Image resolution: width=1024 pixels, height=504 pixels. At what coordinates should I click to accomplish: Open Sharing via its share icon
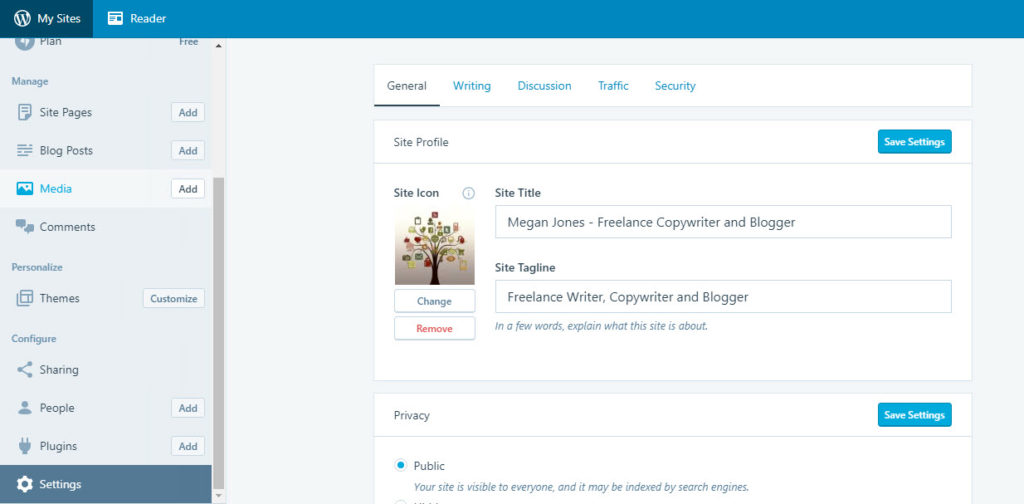(25, 370)
